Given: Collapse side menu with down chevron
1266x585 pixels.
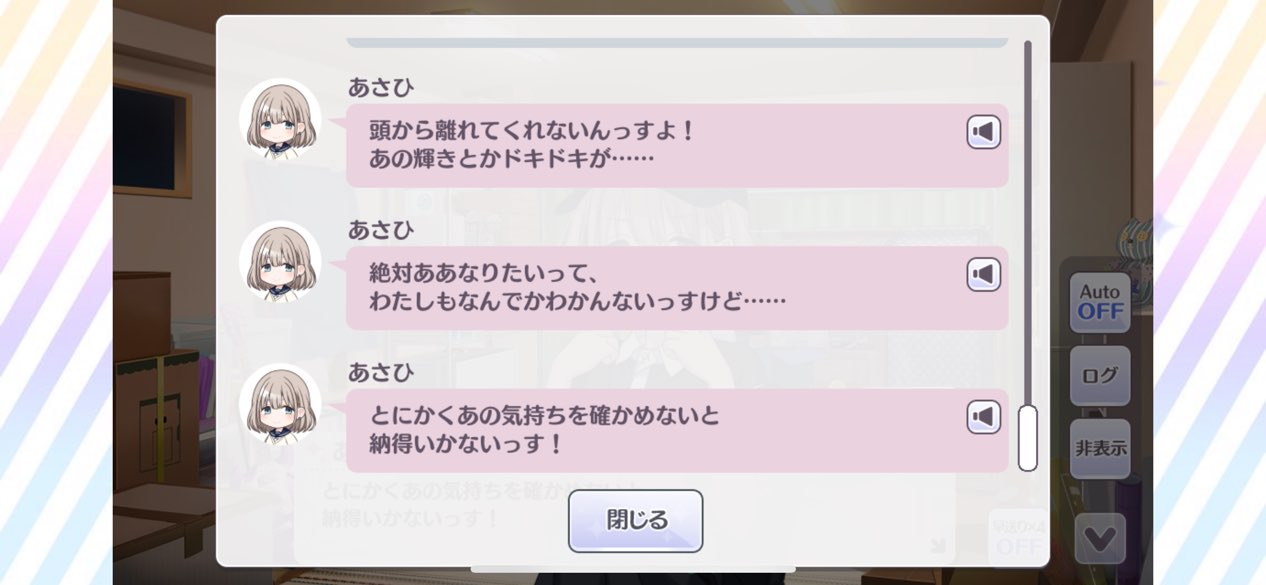Looking at the screenshot, I should [1100, 538].
